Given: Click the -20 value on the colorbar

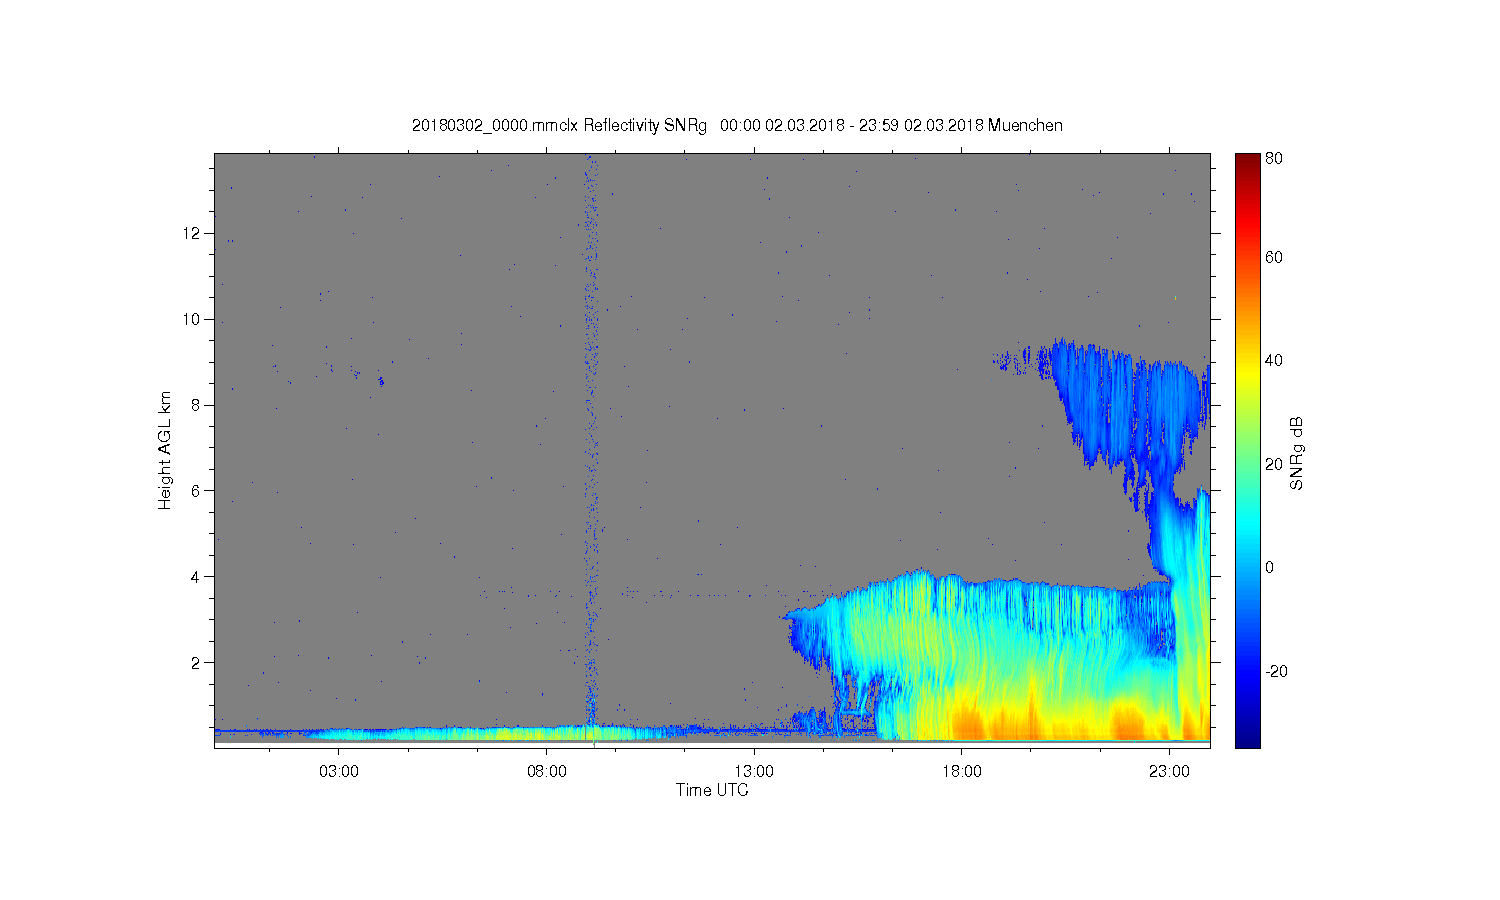Looking at the screenshot, I should 1276,671.
